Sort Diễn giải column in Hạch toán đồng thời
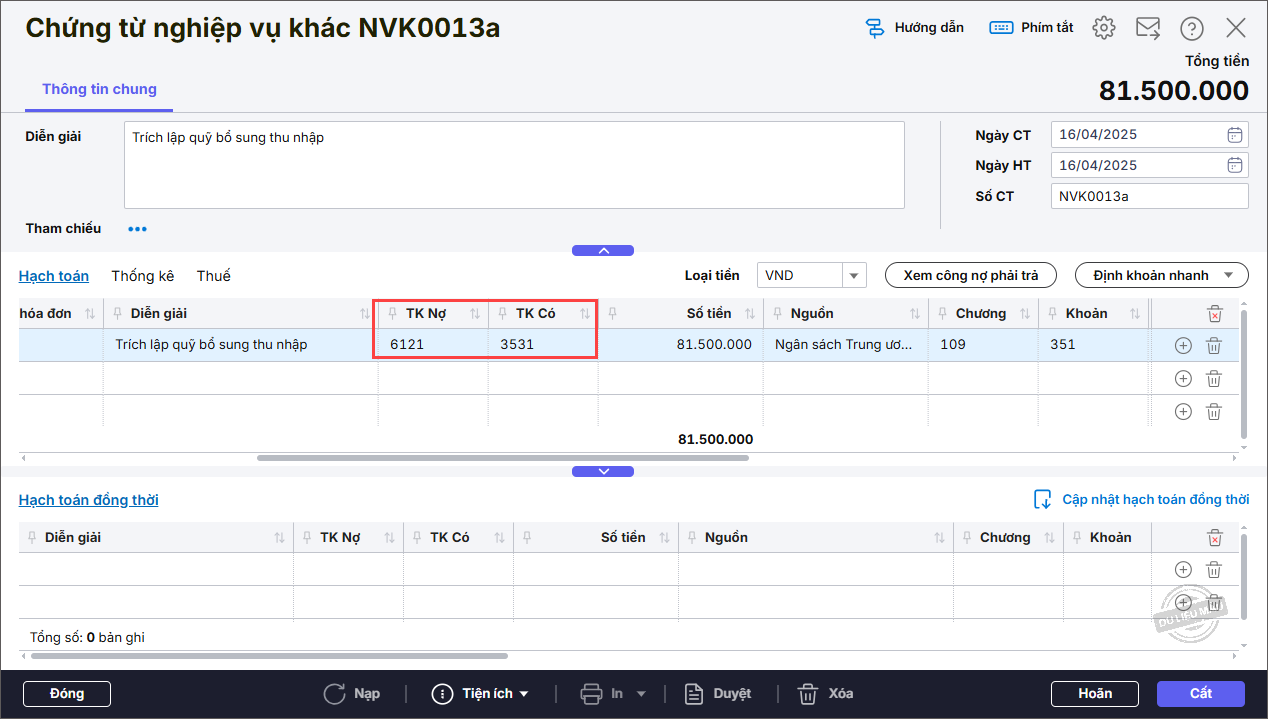Viewport: 1268px width, 719px height. [279, 538]
